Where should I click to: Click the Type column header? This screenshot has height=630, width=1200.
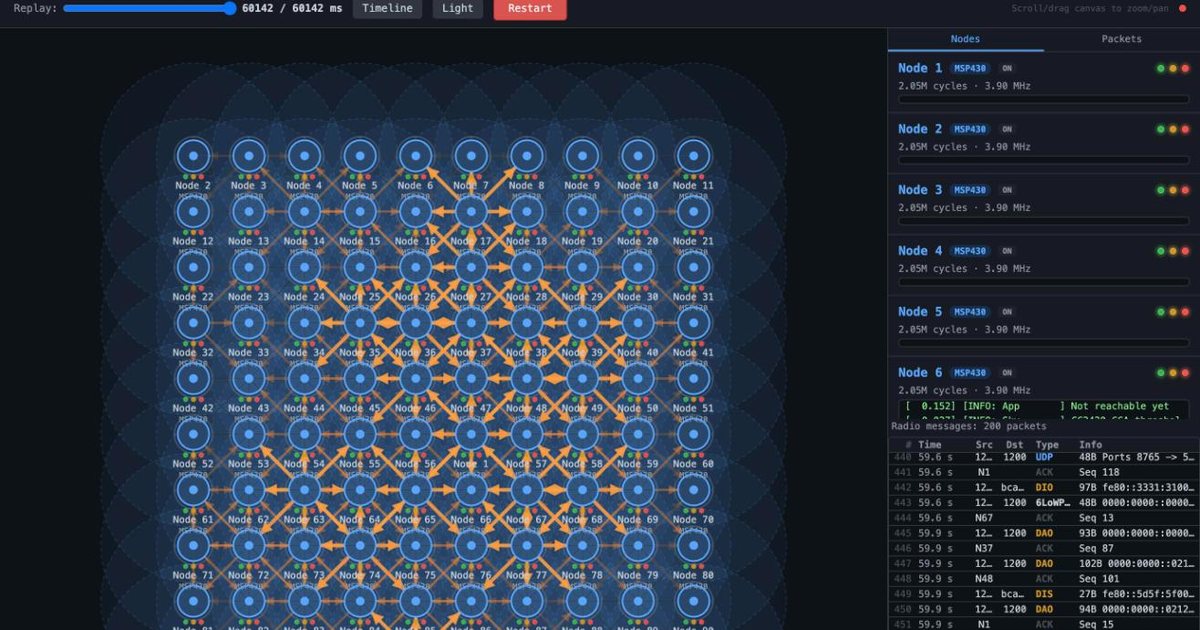click(1047, 445)
